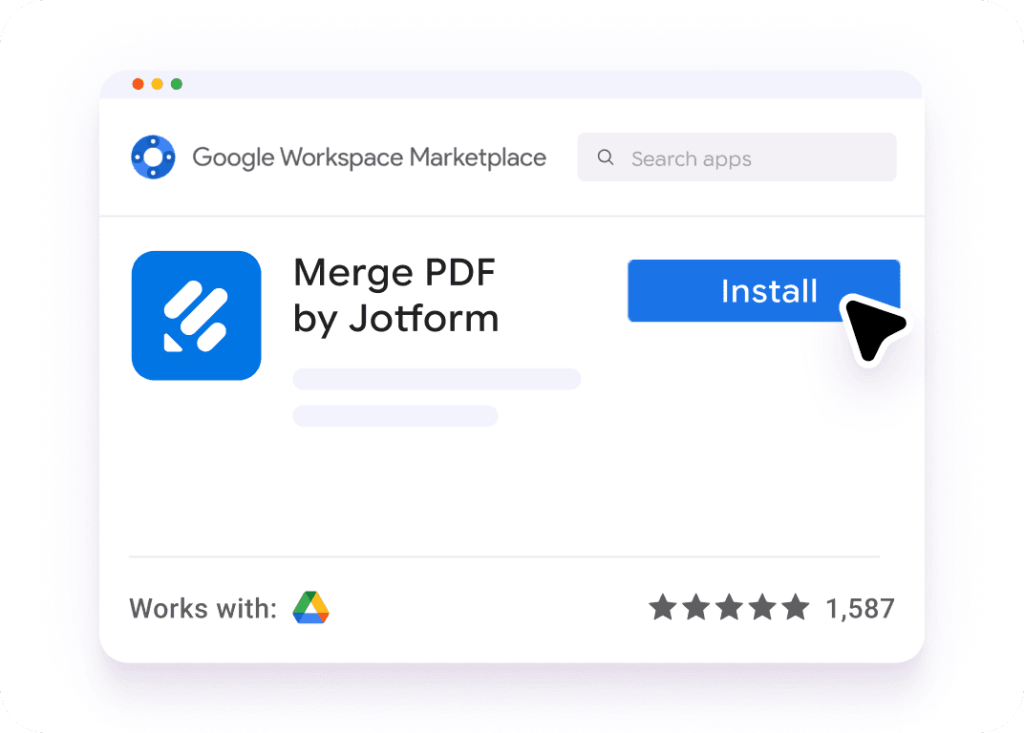Image resolution: width=1024 pixels, height=733 pixels.
Task: Open the 1,587 ratings count
Action: [859, 608]
